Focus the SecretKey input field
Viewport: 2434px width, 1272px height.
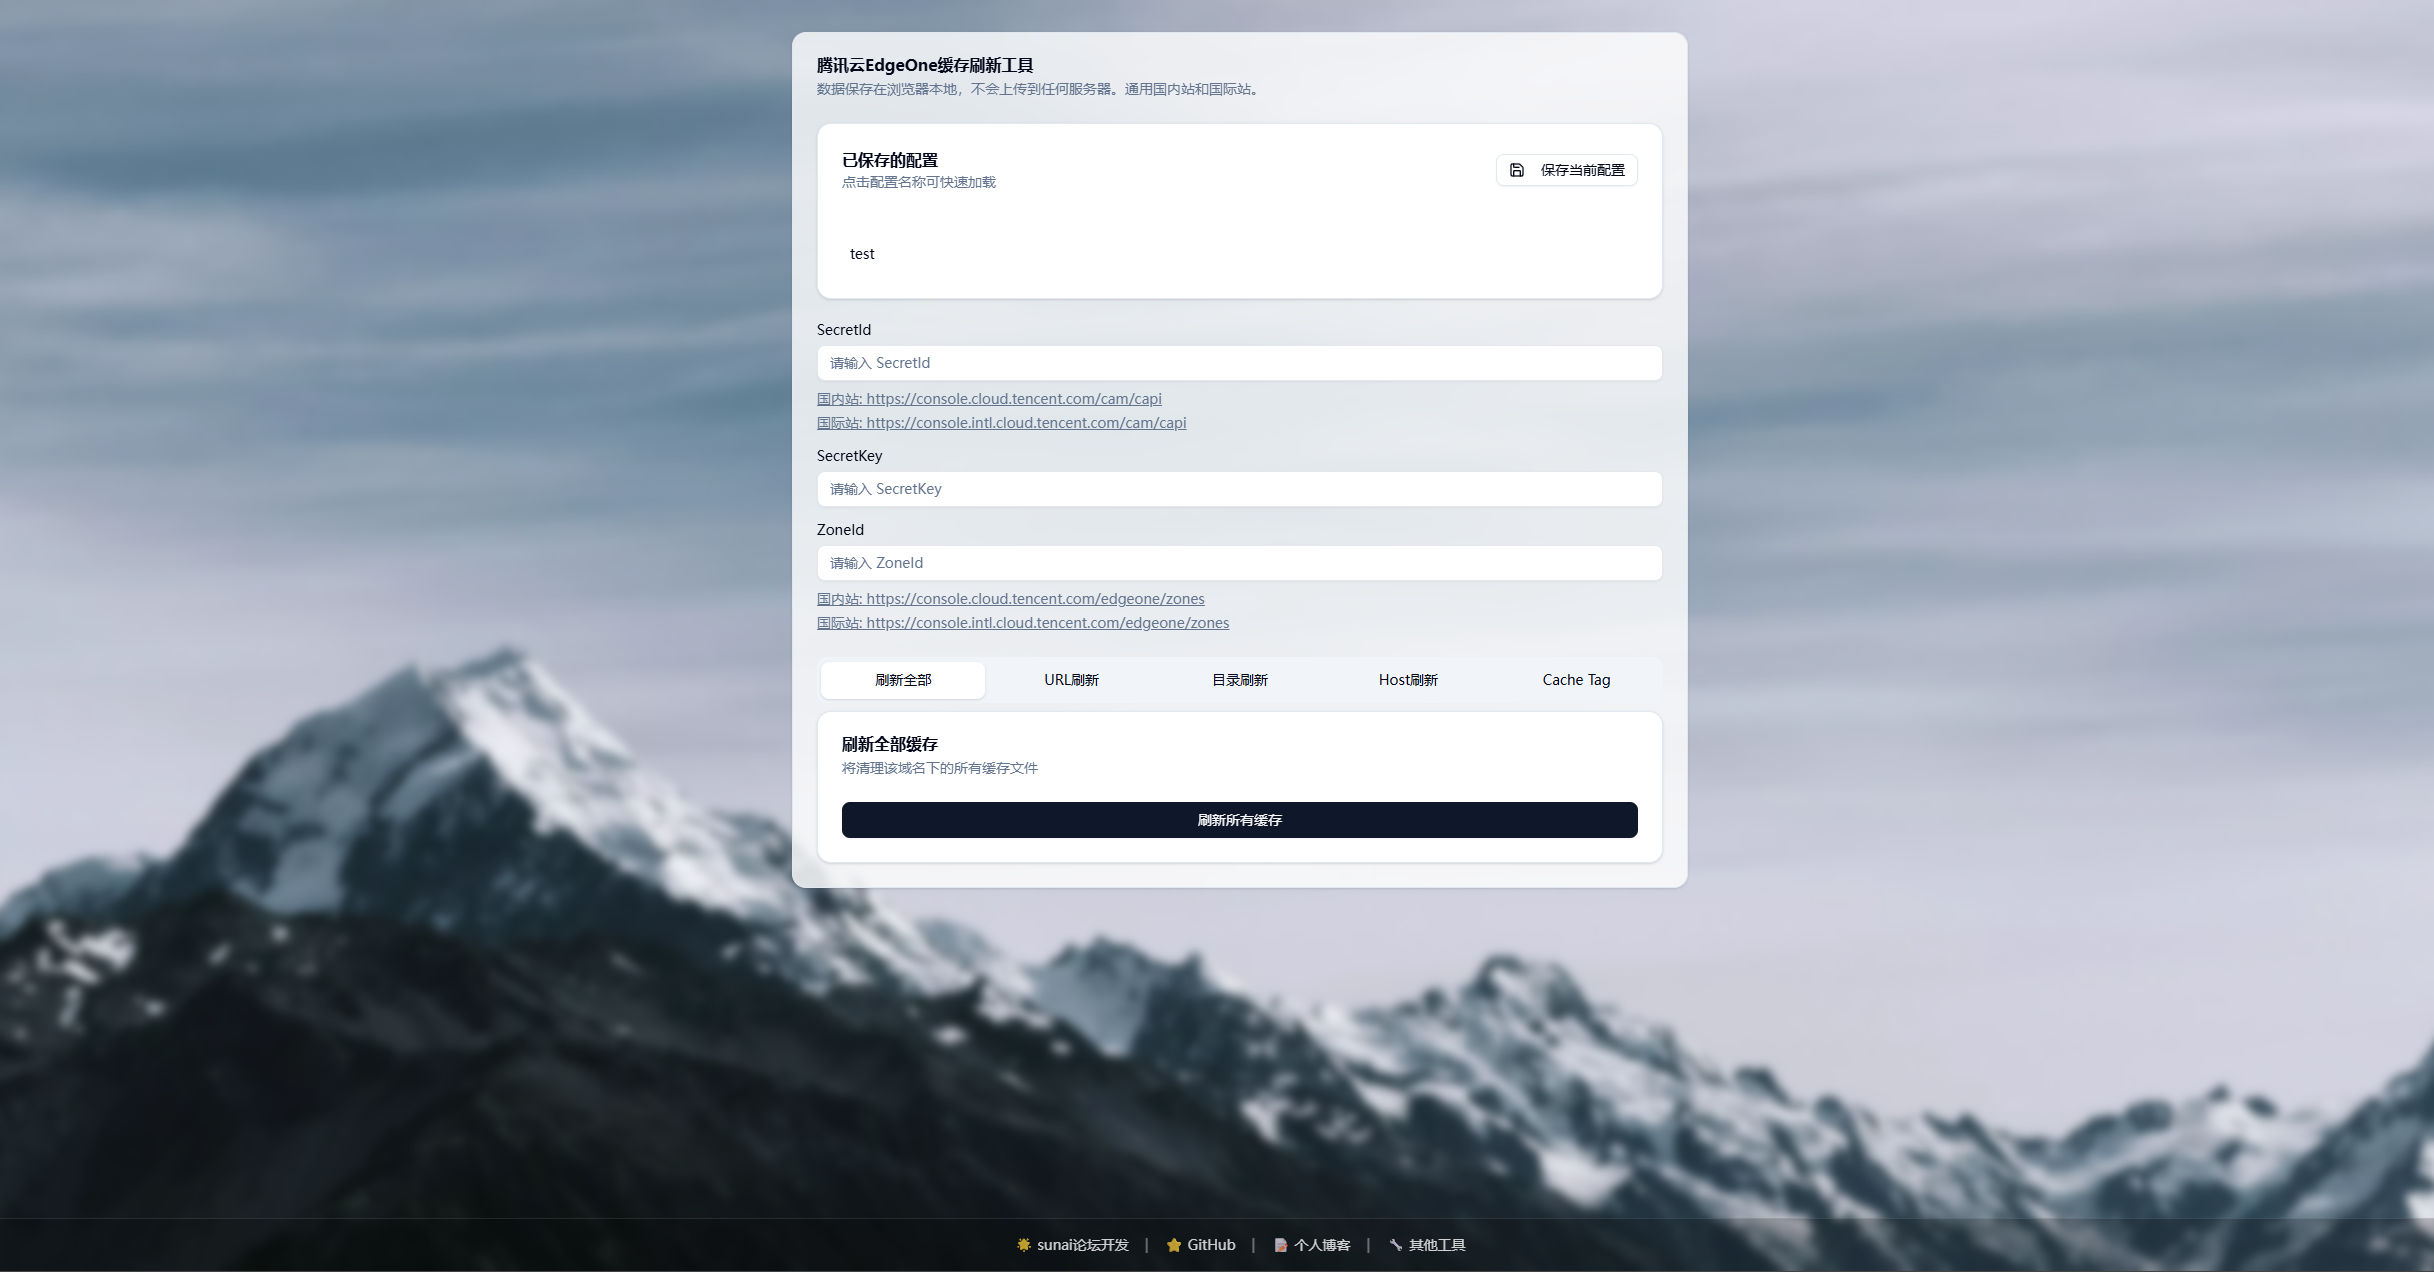click(1239, 489)
